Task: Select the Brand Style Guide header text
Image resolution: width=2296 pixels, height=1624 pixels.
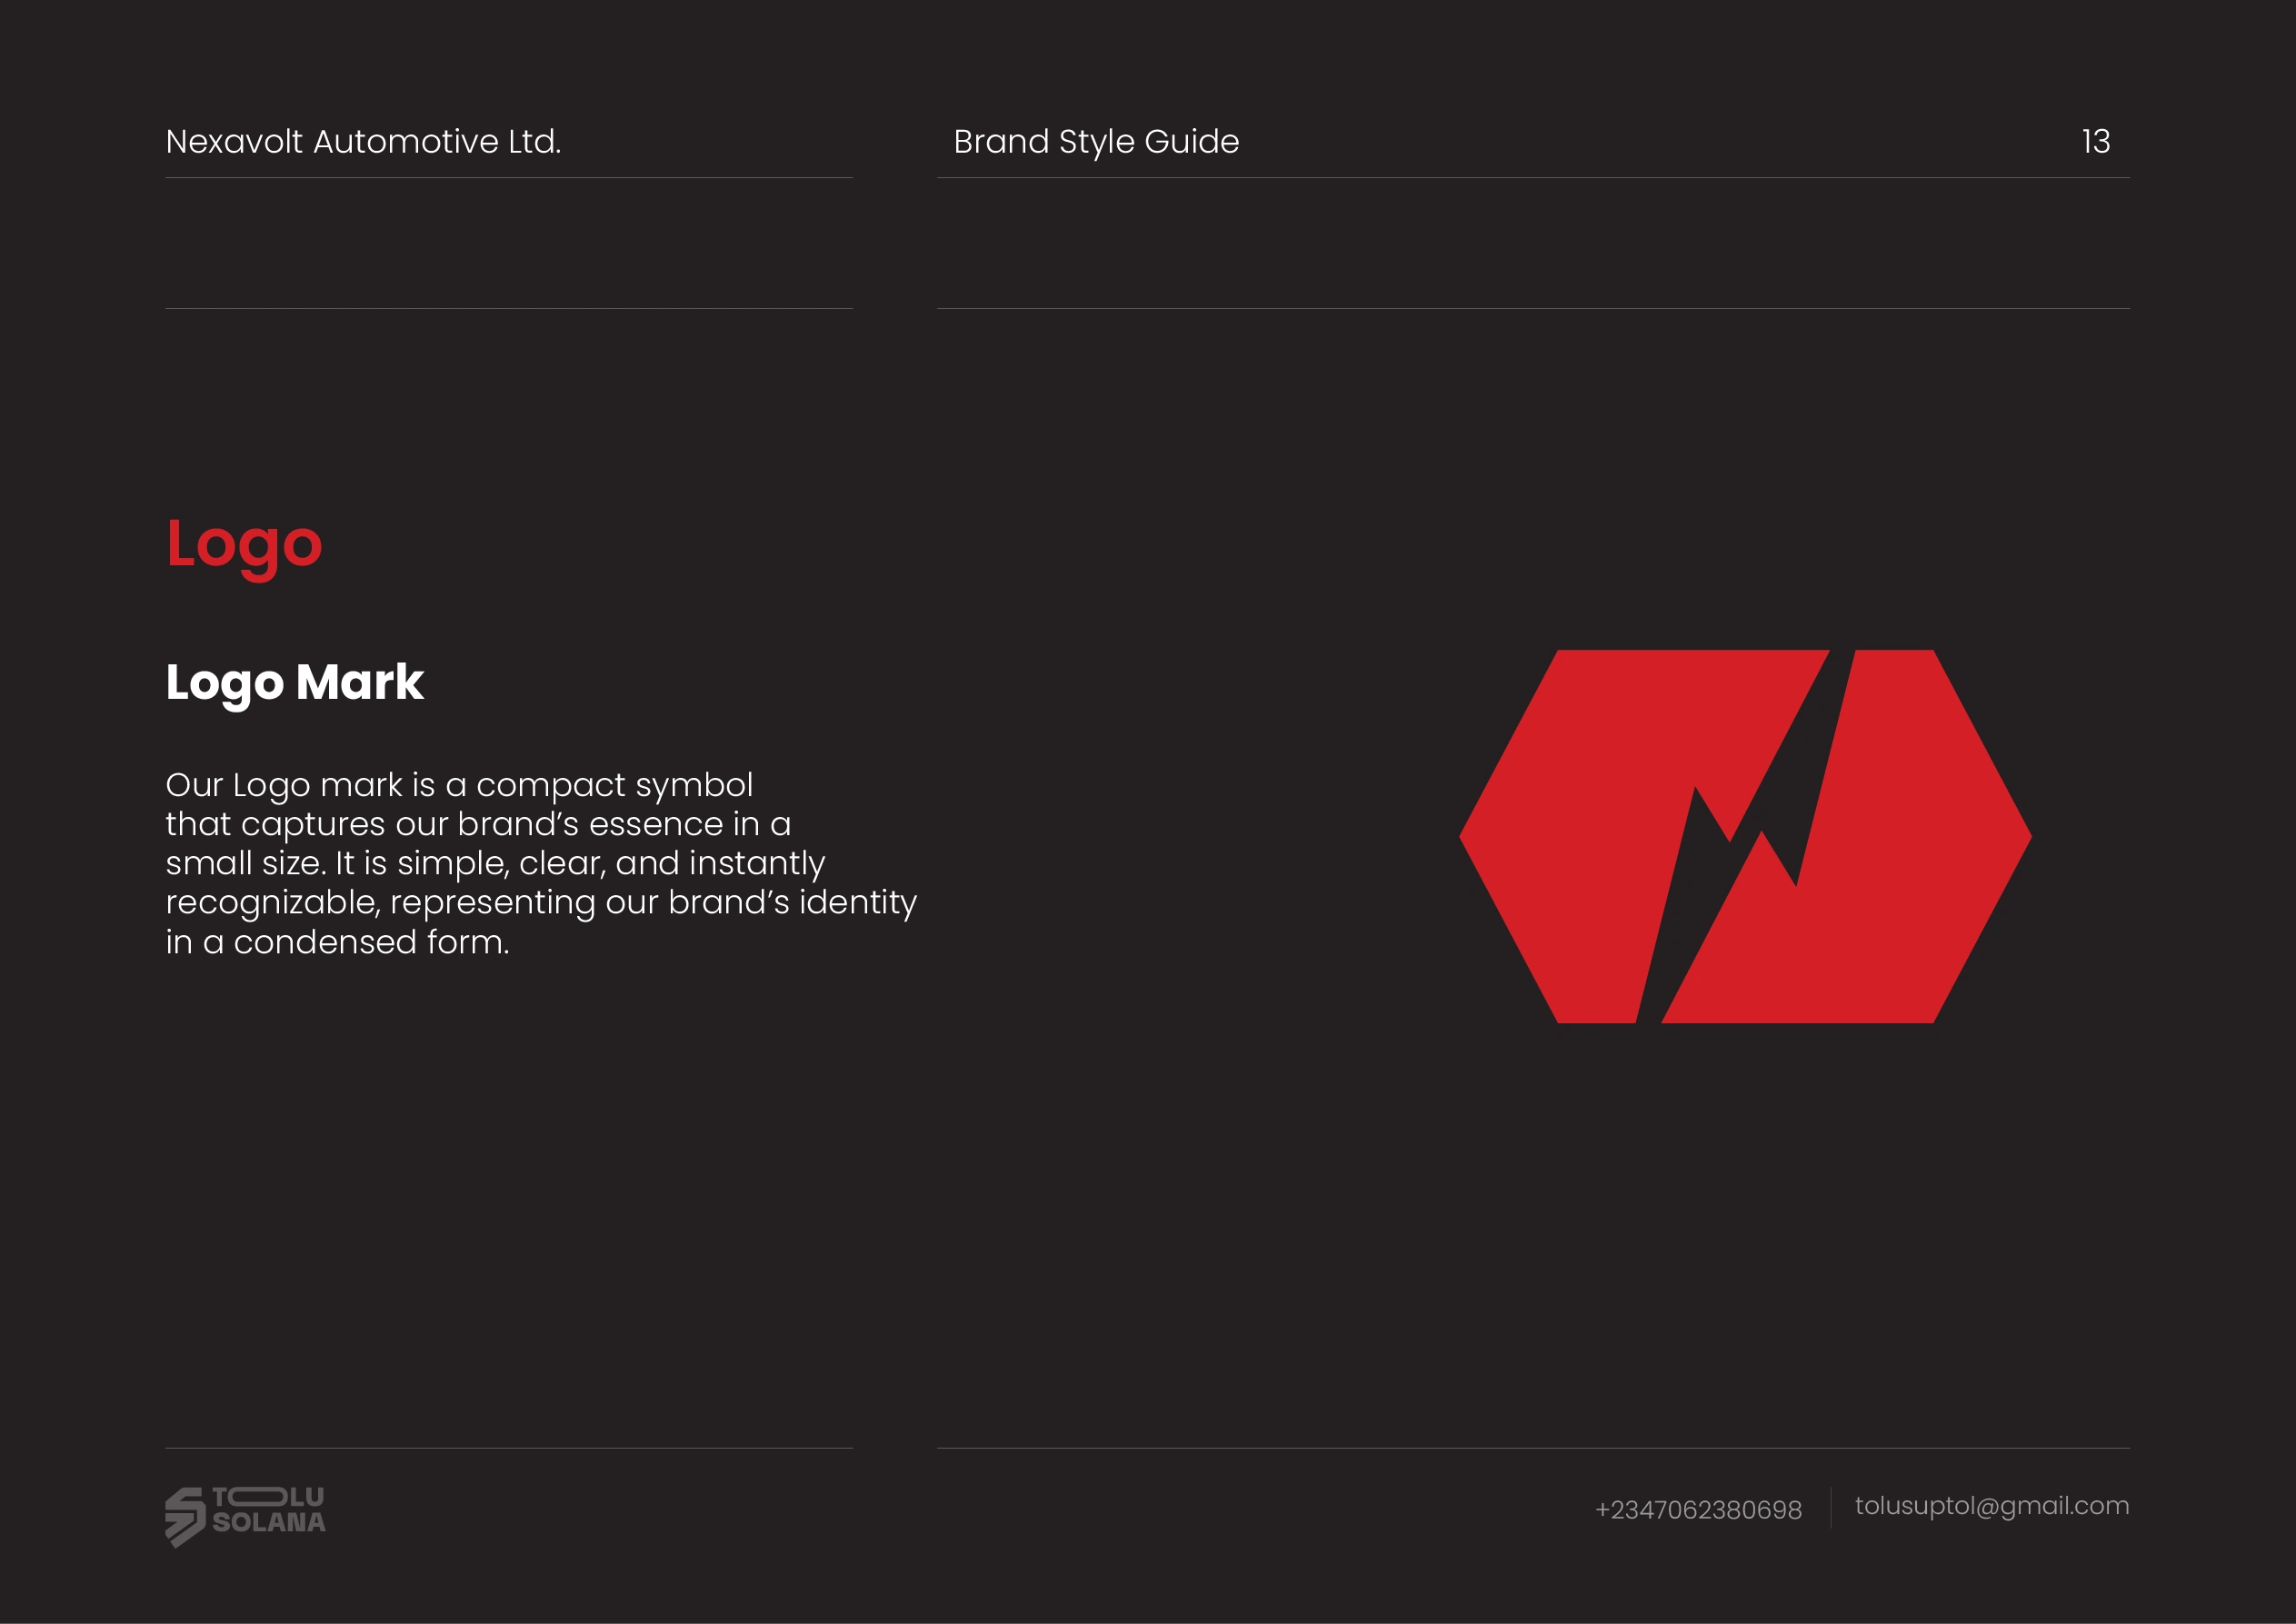Action: (x=1096, y=142)
